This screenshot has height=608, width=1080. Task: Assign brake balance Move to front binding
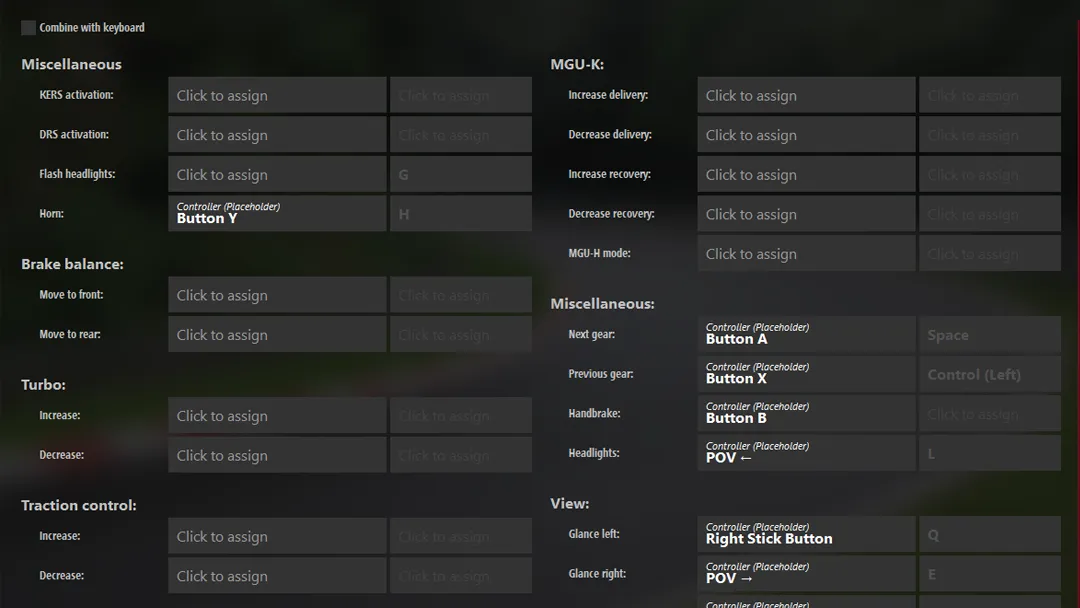click(277, 294)
